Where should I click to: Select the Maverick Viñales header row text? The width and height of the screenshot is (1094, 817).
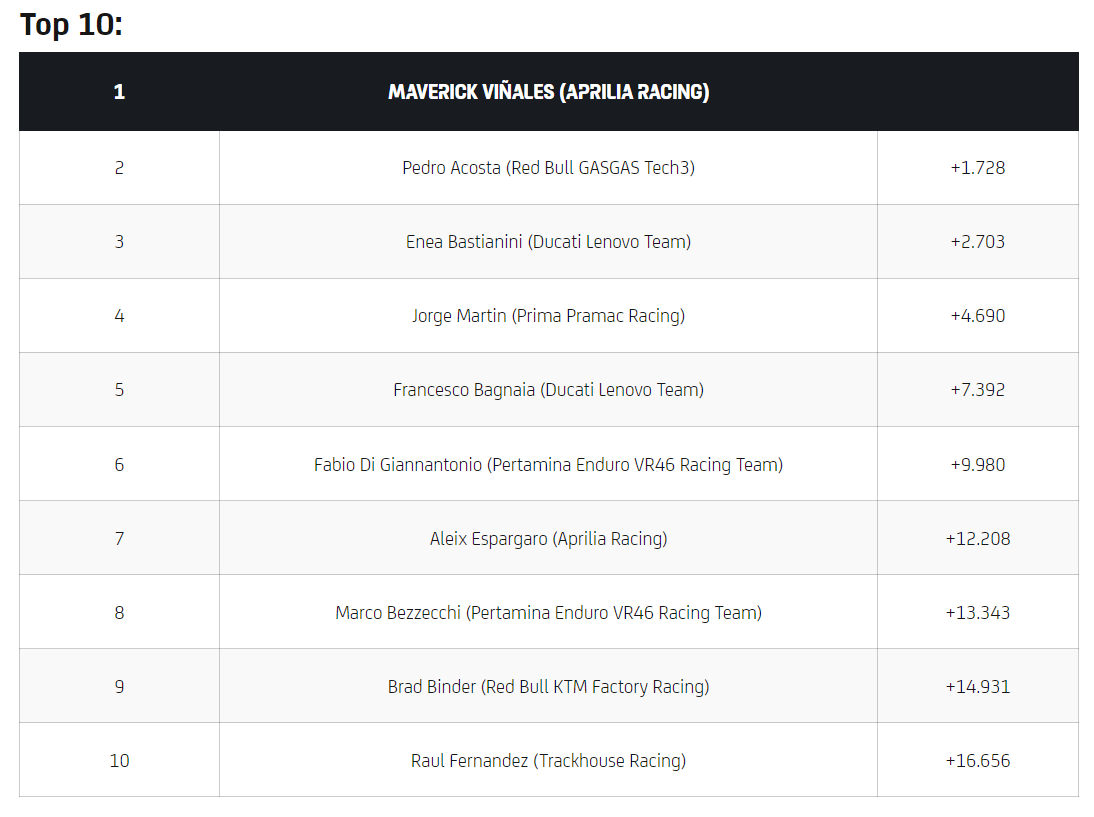548,92
